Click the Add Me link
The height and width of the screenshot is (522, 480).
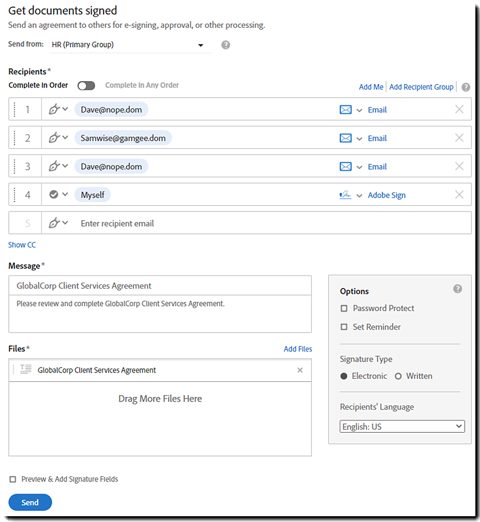tap(371, 87)
